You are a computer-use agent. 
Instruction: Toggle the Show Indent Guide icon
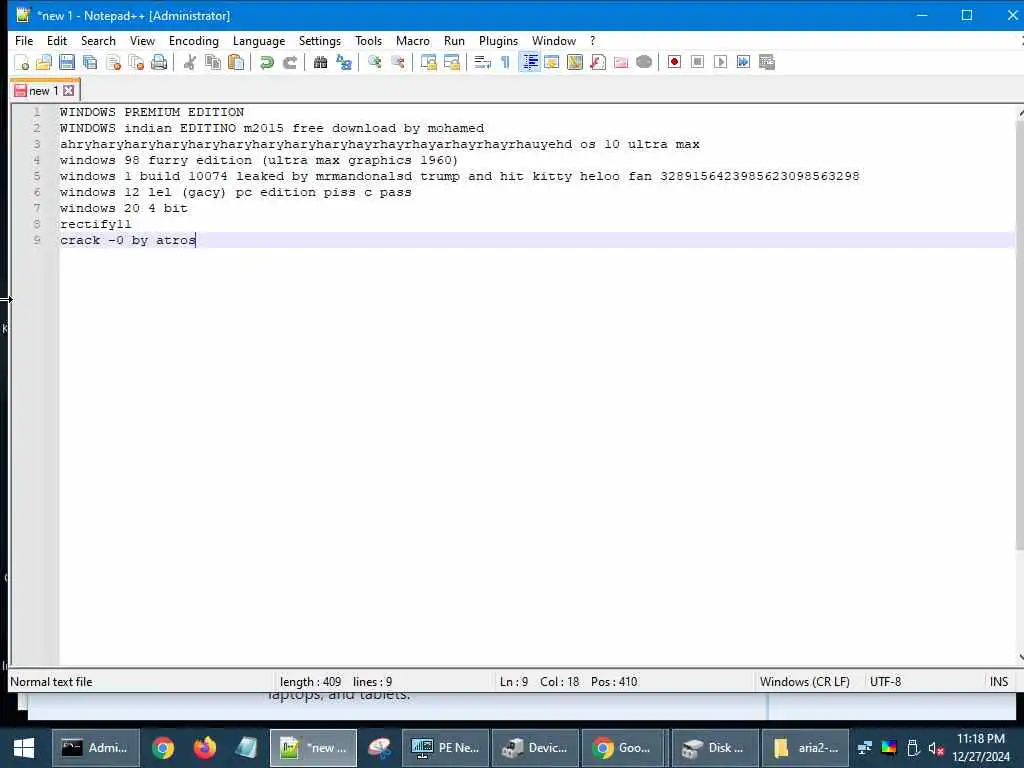(530, 62)
